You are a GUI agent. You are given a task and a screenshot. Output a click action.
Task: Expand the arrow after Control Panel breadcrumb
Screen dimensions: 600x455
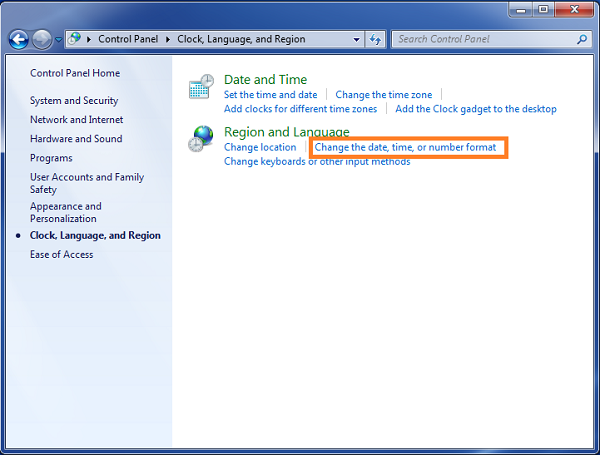(x=170, y=40)
